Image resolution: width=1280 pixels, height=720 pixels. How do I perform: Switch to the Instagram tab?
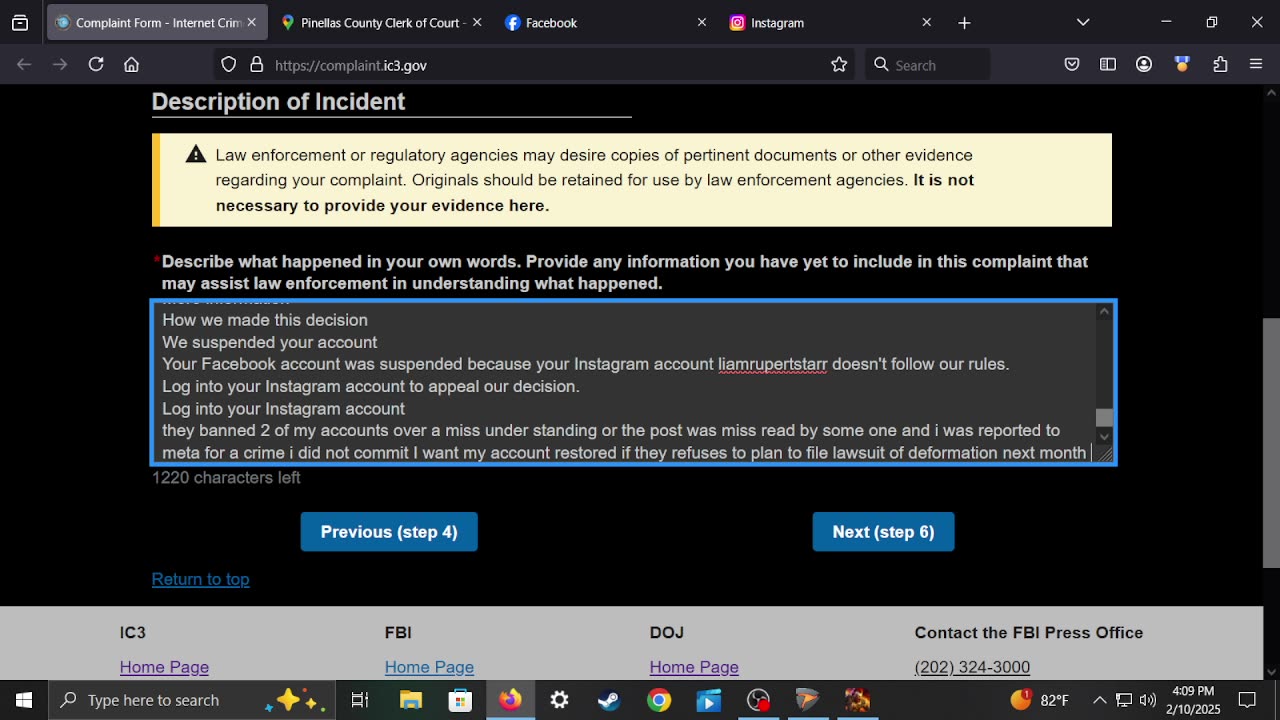point(832,22)
